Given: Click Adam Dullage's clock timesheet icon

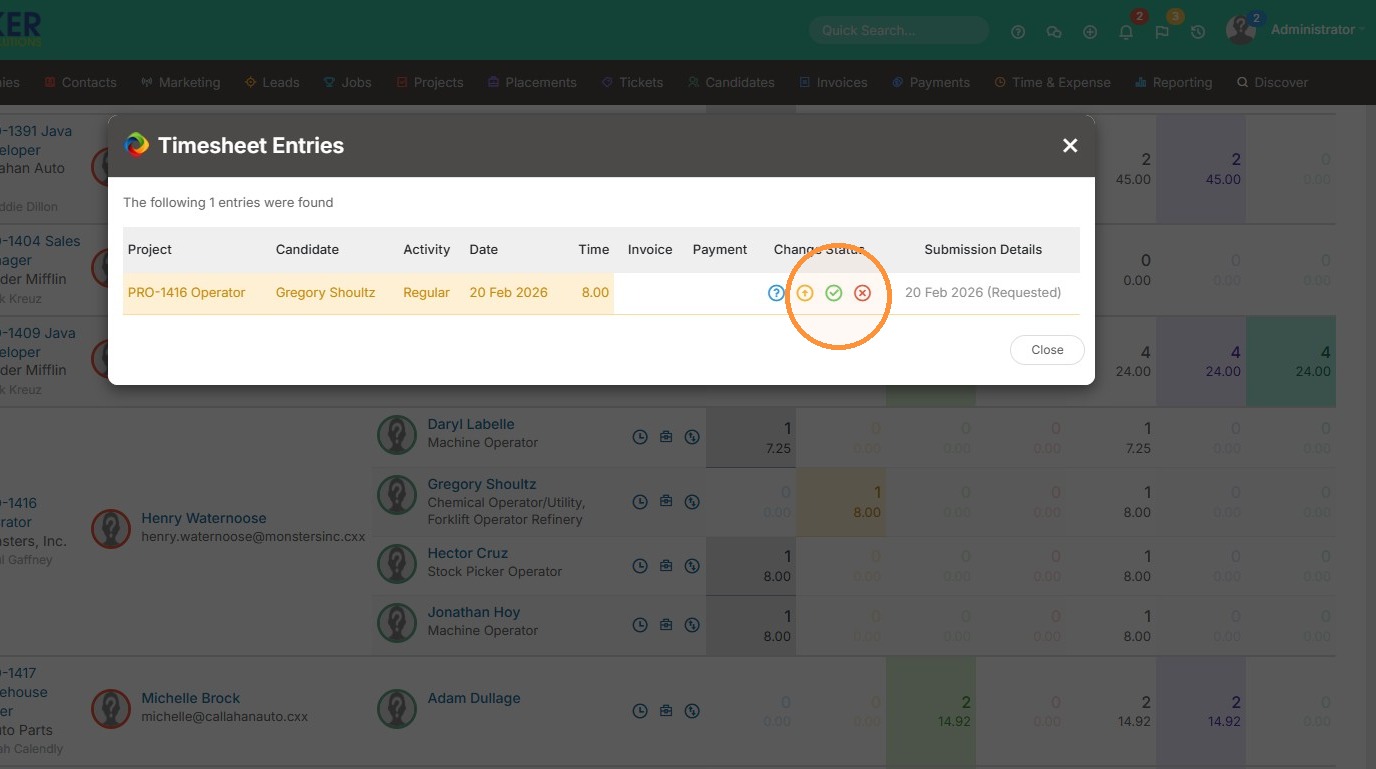Looking at the screenshot, I should coord(640,711).
